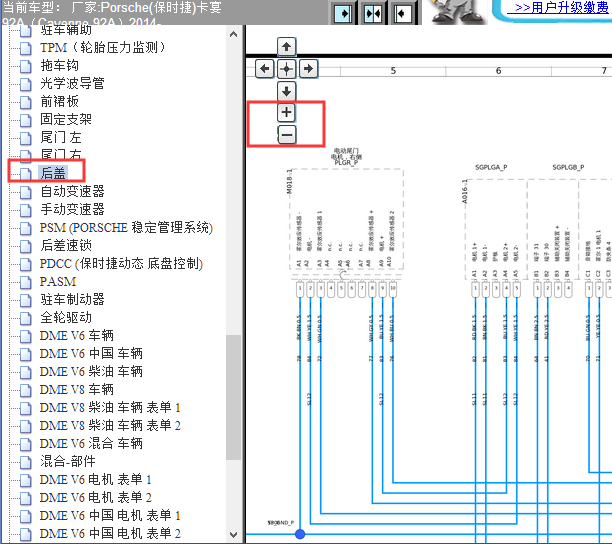The height and width of the screenshot is (544, 612).
Task: Click the column 5 ruler header
Action: (x=393, y=71)
